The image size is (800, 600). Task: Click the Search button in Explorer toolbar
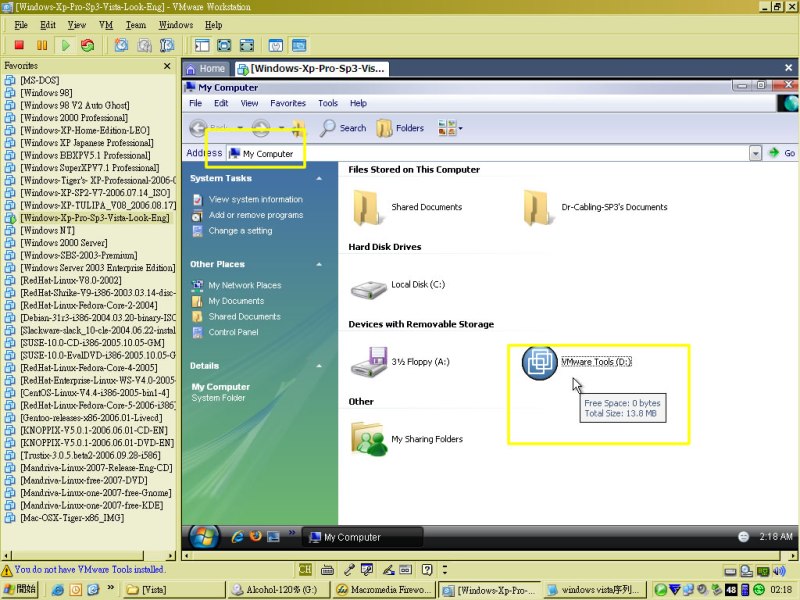(x=343, y=128)
